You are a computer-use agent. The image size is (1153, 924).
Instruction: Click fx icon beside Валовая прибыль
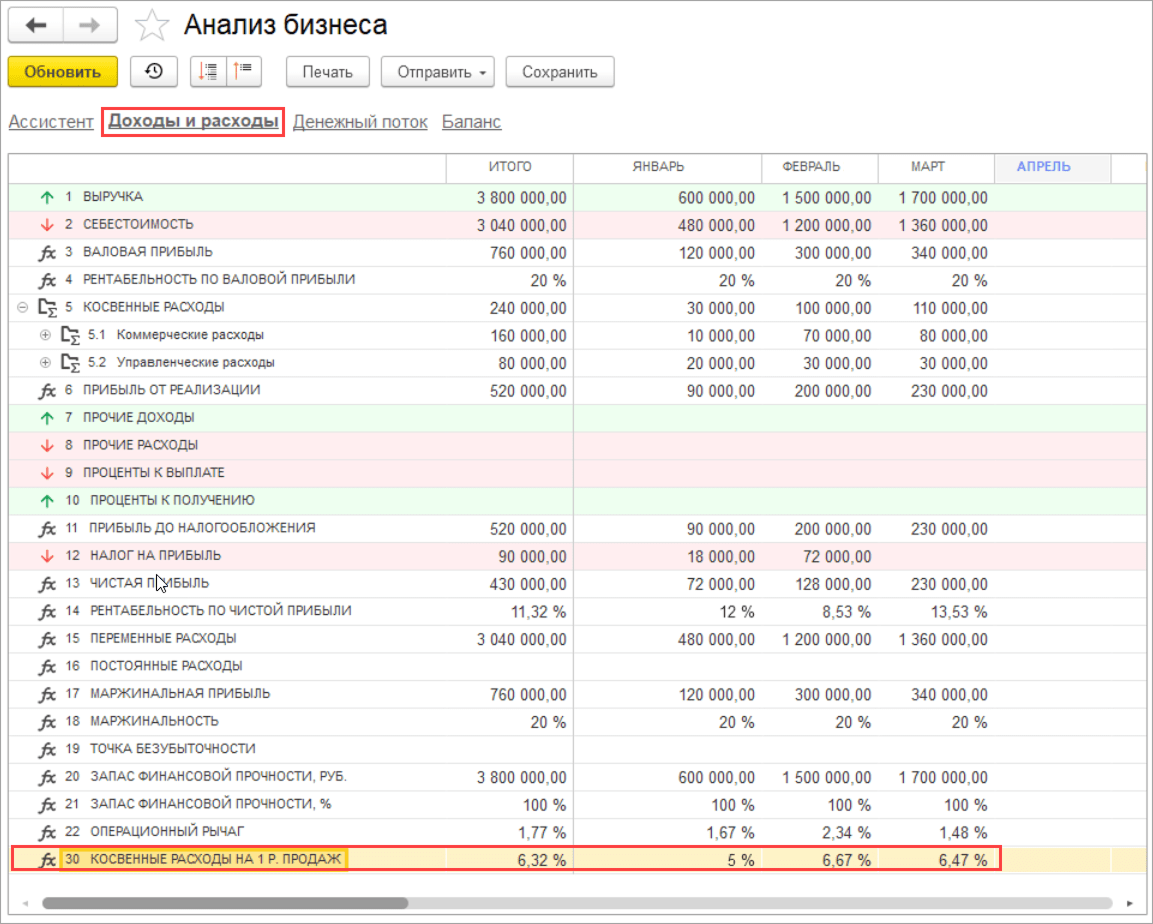(47, 253)
